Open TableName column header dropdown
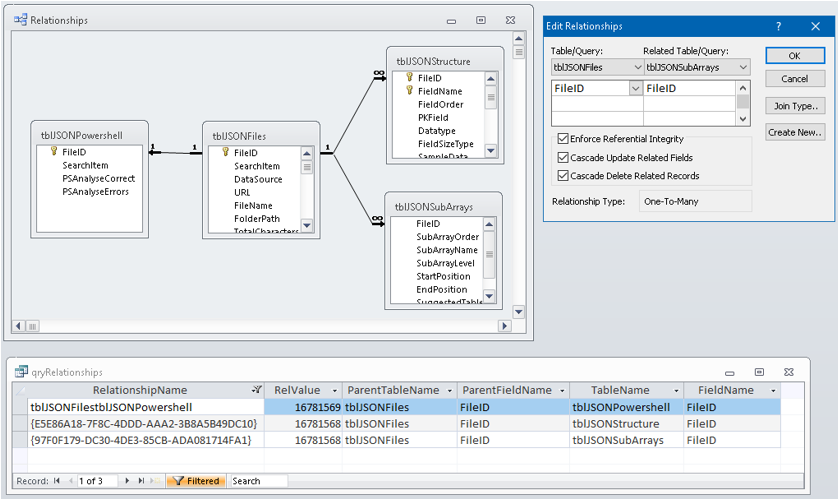The image size is (839, 500). tap(676, 391)
